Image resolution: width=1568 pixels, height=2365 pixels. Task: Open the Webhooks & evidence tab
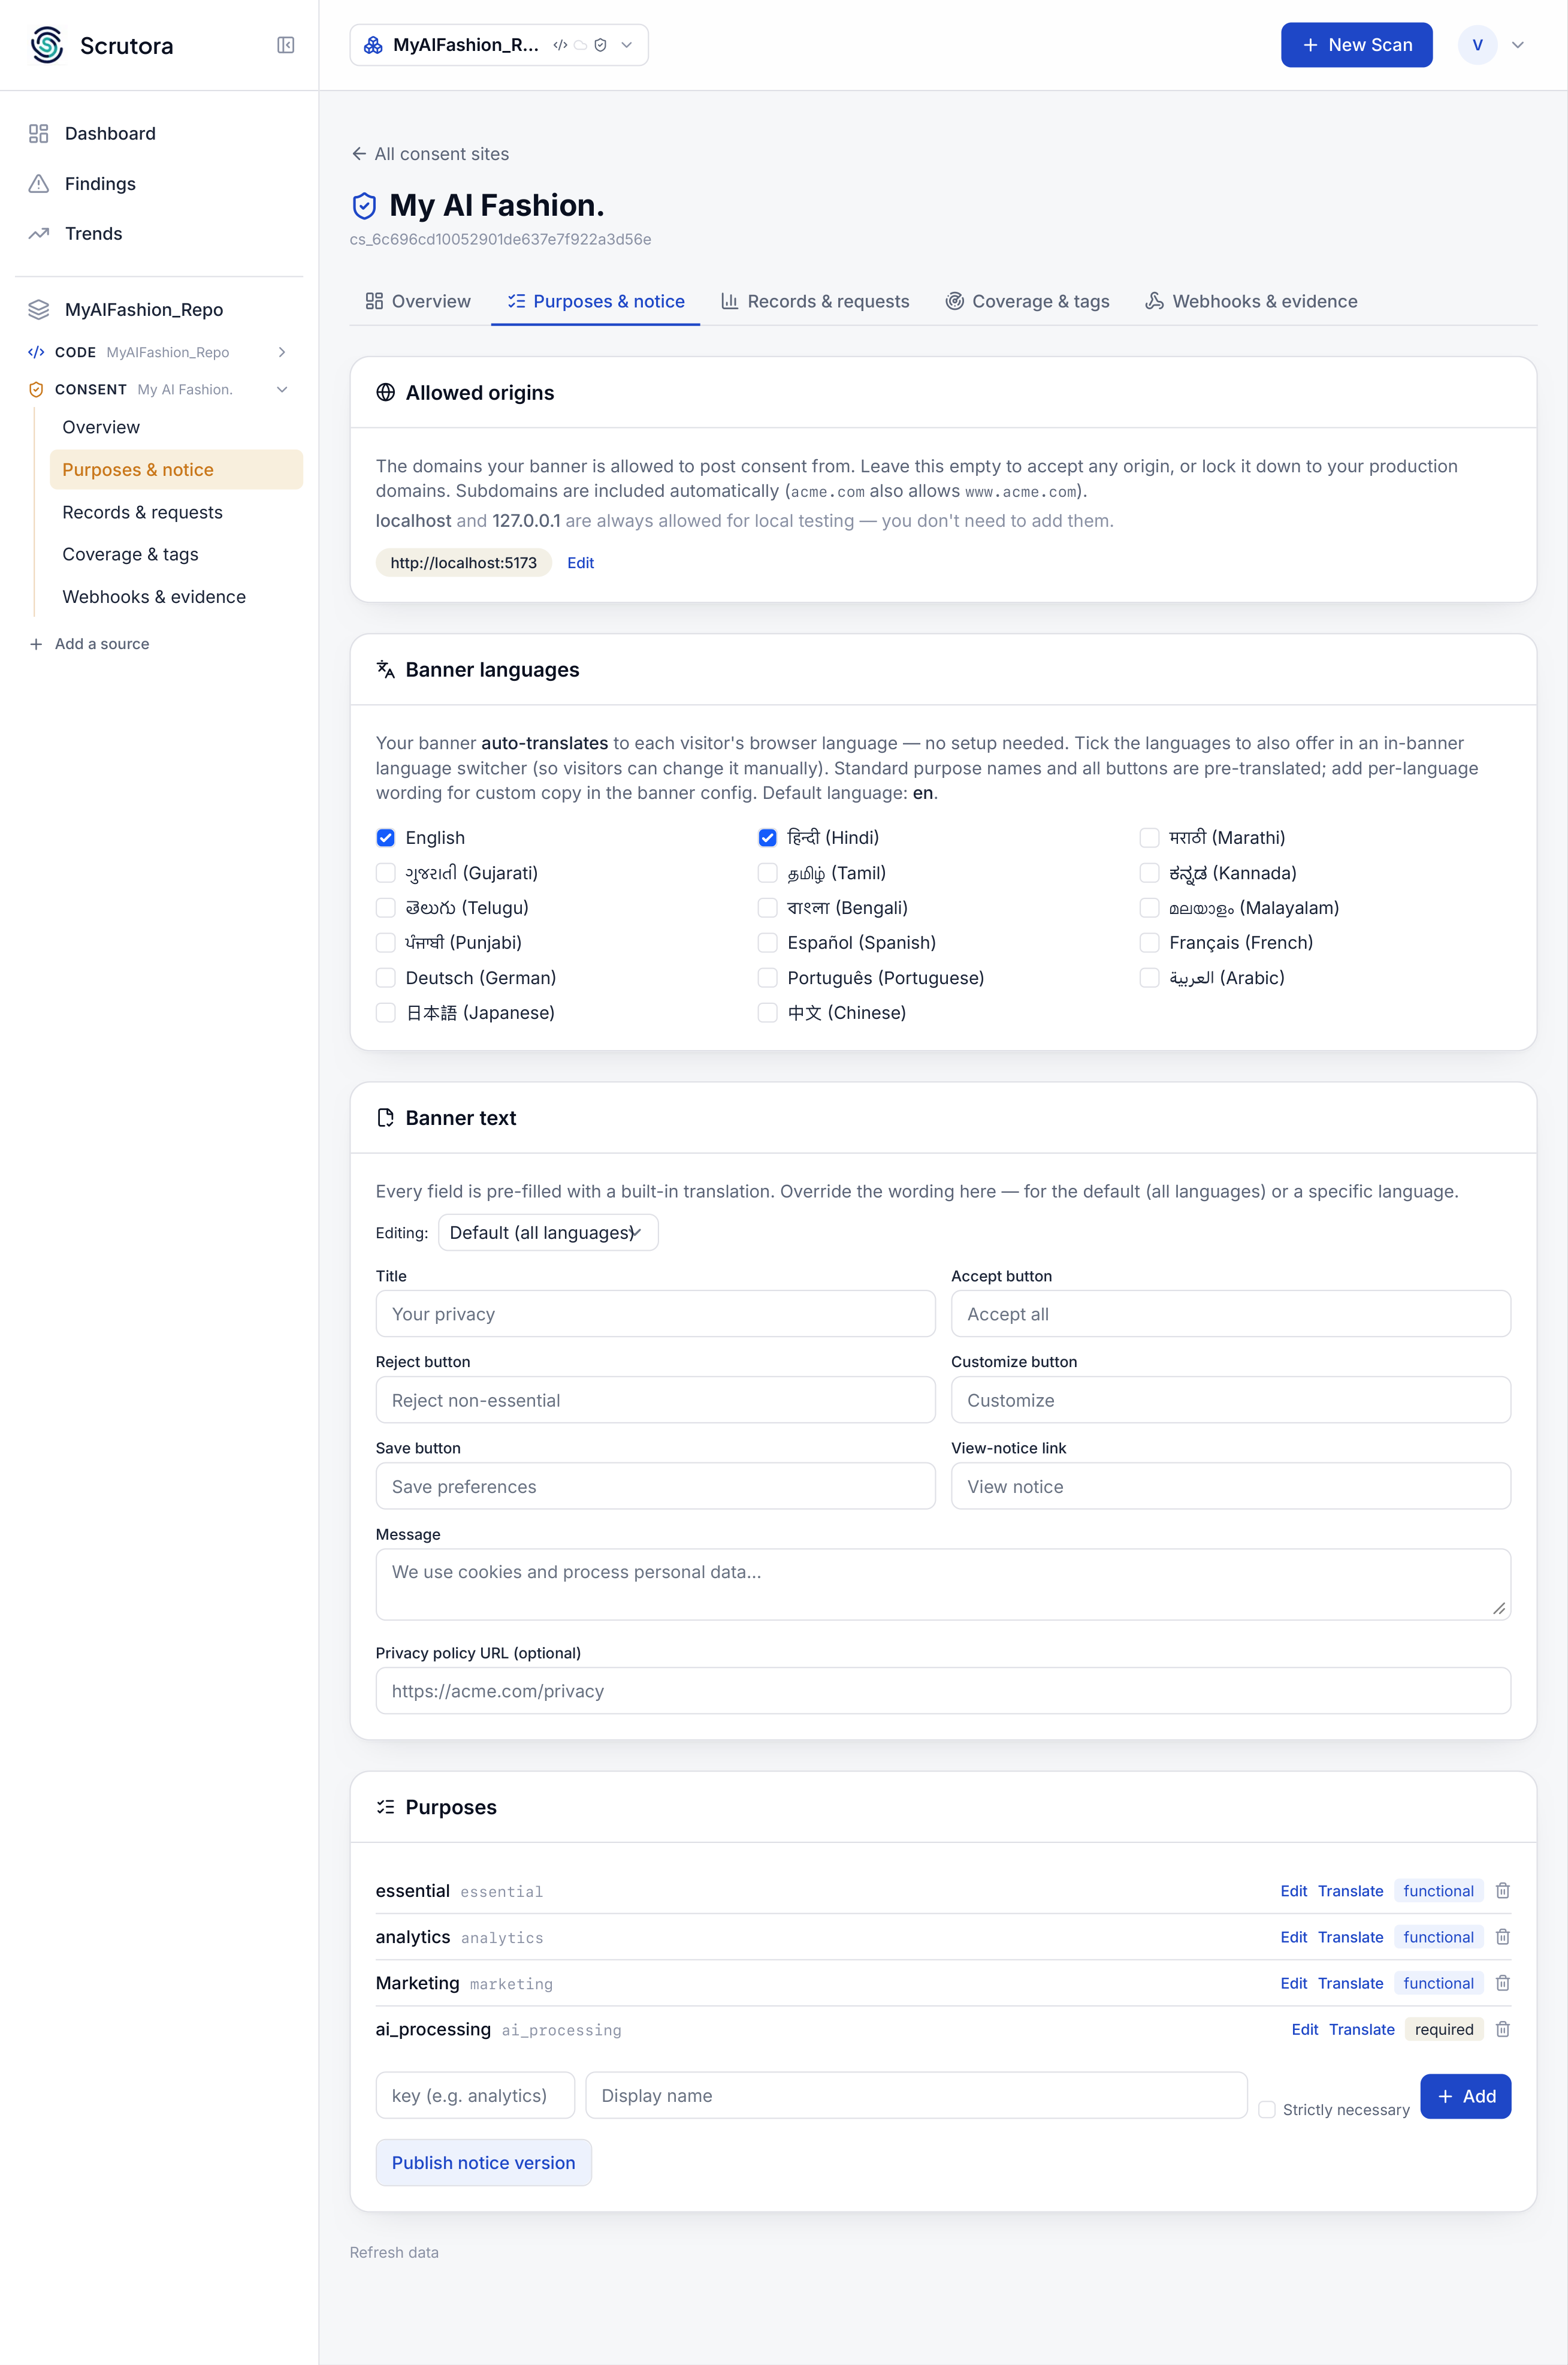(1251, 302)
